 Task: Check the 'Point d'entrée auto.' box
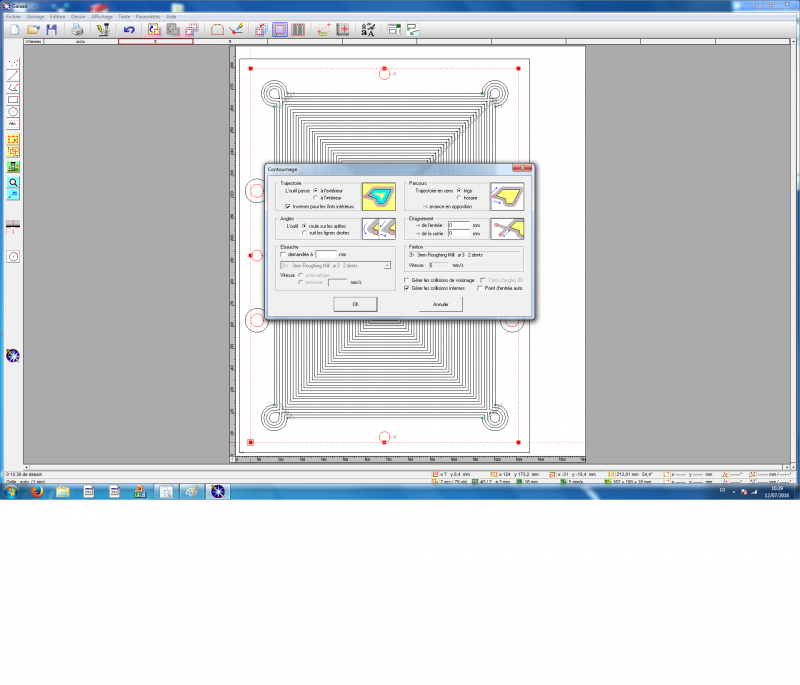480,288
